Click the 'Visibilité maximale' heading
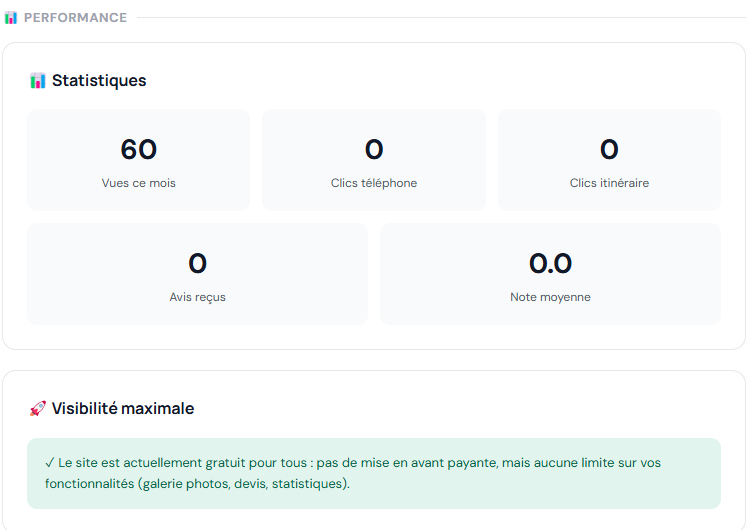Image resolution: width=750 pixels, height=530 pixels. [123, 409]
